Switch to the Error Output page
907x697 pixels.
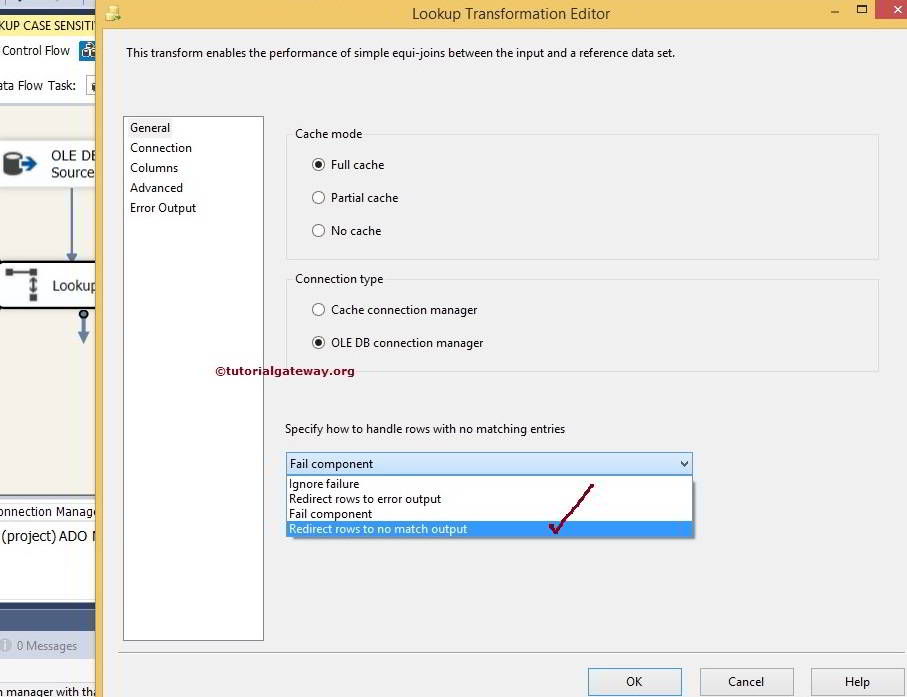click(x=162, y=208)
